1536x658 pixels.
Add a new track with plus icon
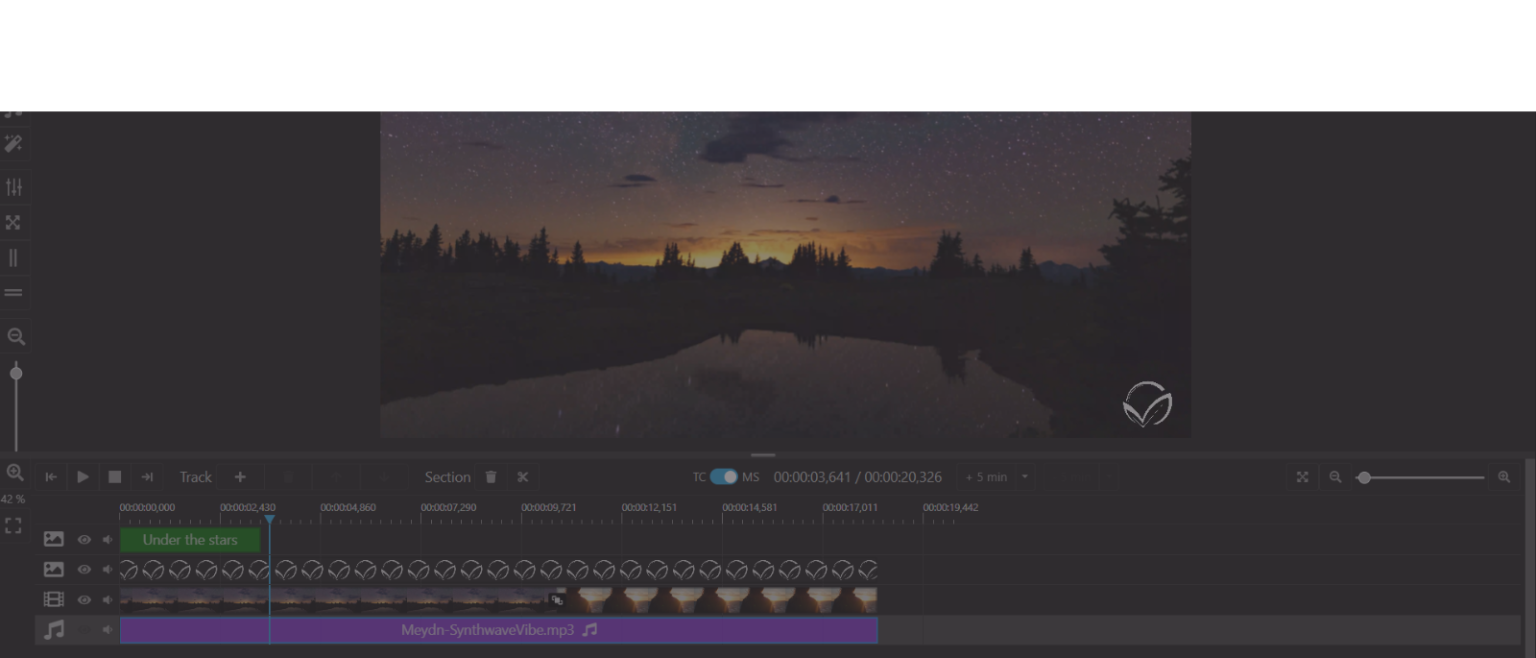coord(240,477)
